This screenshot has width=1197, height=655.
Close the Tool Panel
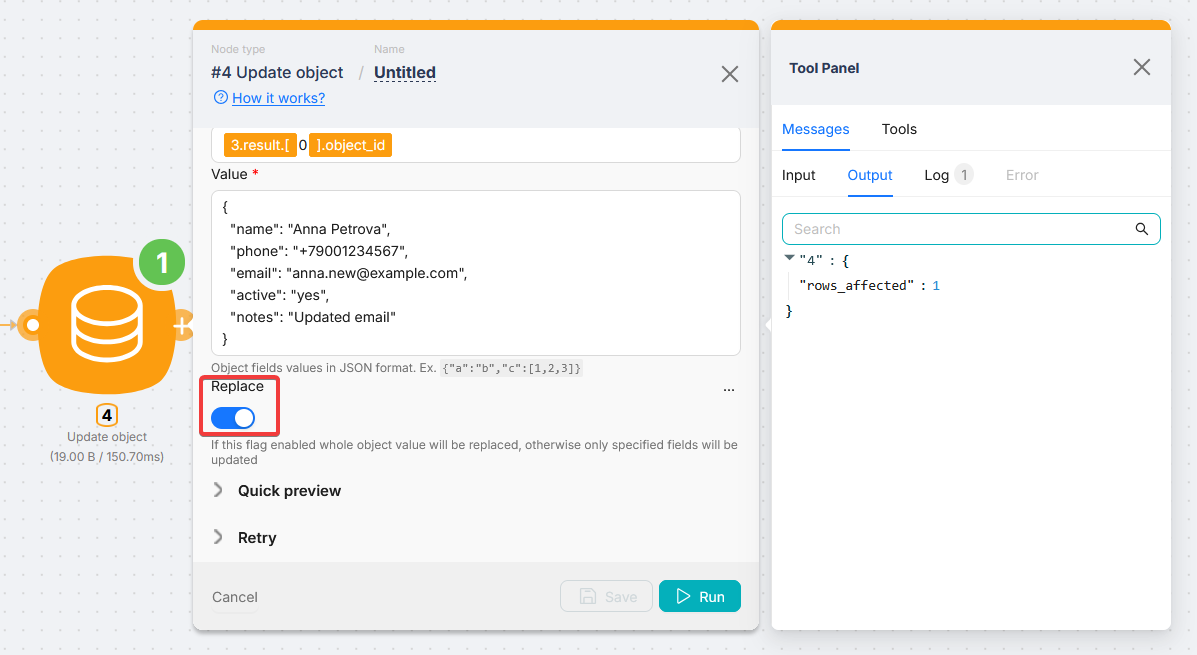pos(1141,67)
